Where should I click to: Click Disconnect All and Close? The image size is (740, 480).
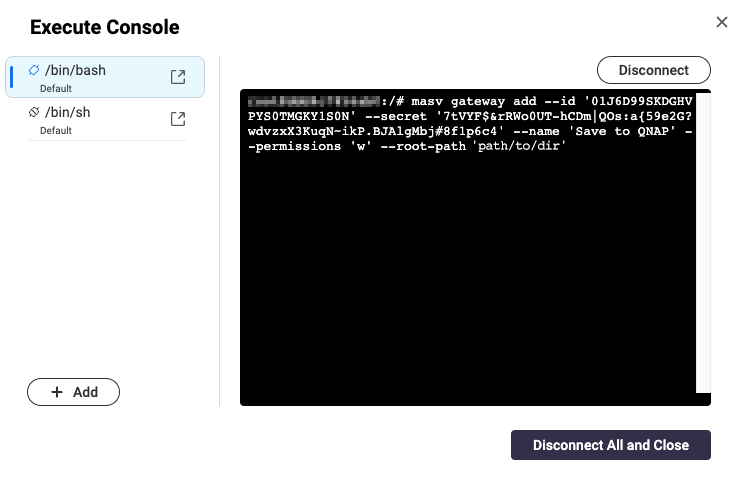coord(610,445)
